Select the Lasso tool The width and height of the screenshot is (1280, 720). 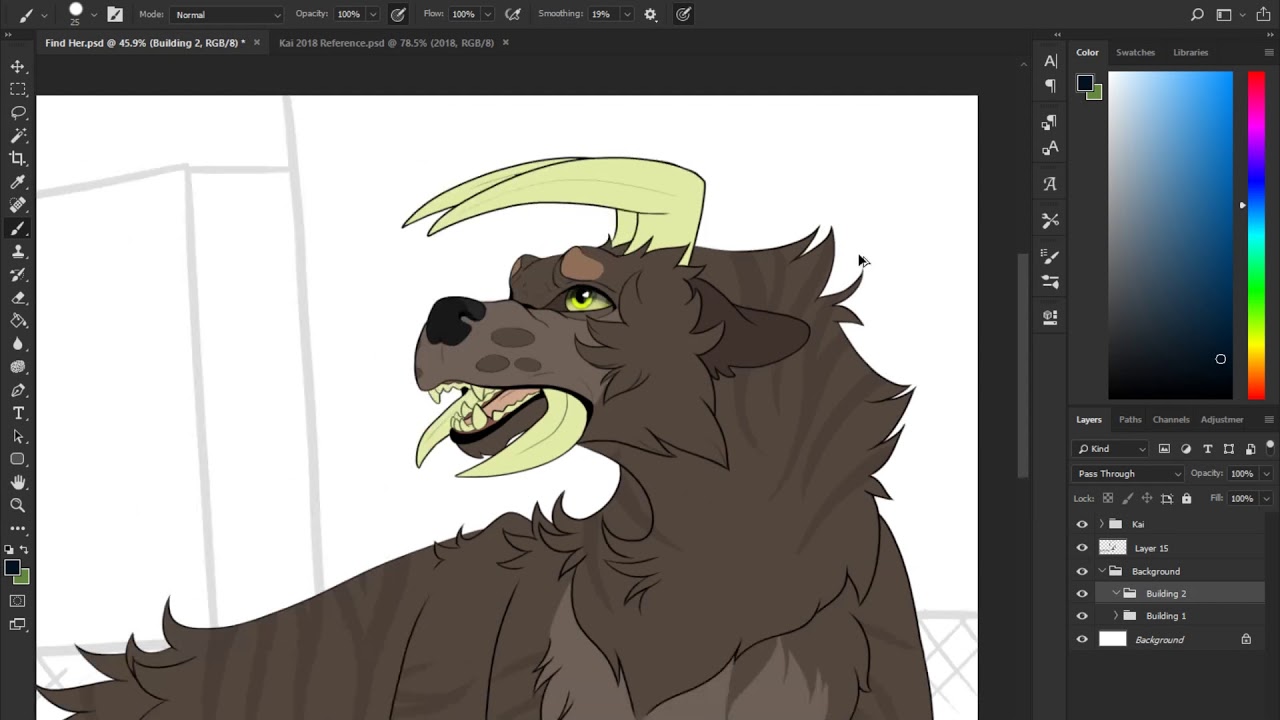(18, 112)
